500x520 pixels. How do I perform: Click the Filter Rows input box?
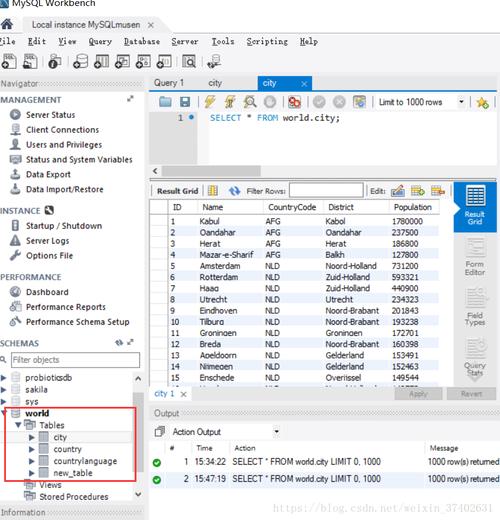coord(326,191)
